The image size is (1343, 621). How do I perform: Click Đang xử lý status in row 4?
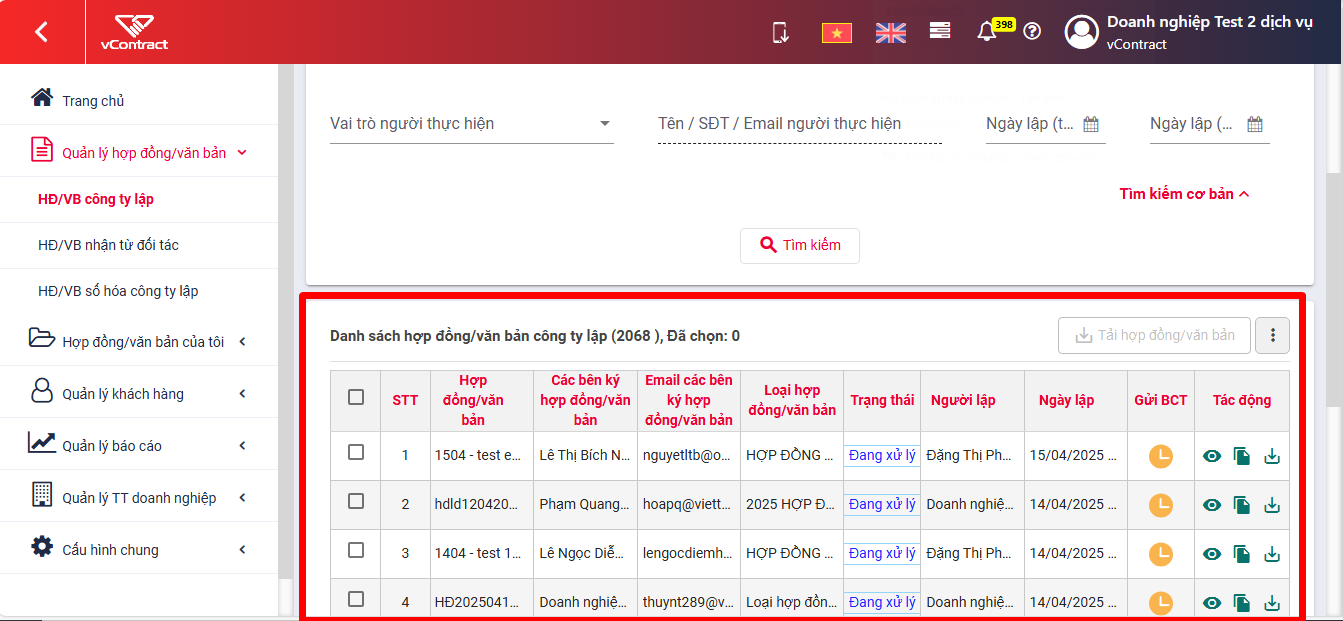[882, 602]
